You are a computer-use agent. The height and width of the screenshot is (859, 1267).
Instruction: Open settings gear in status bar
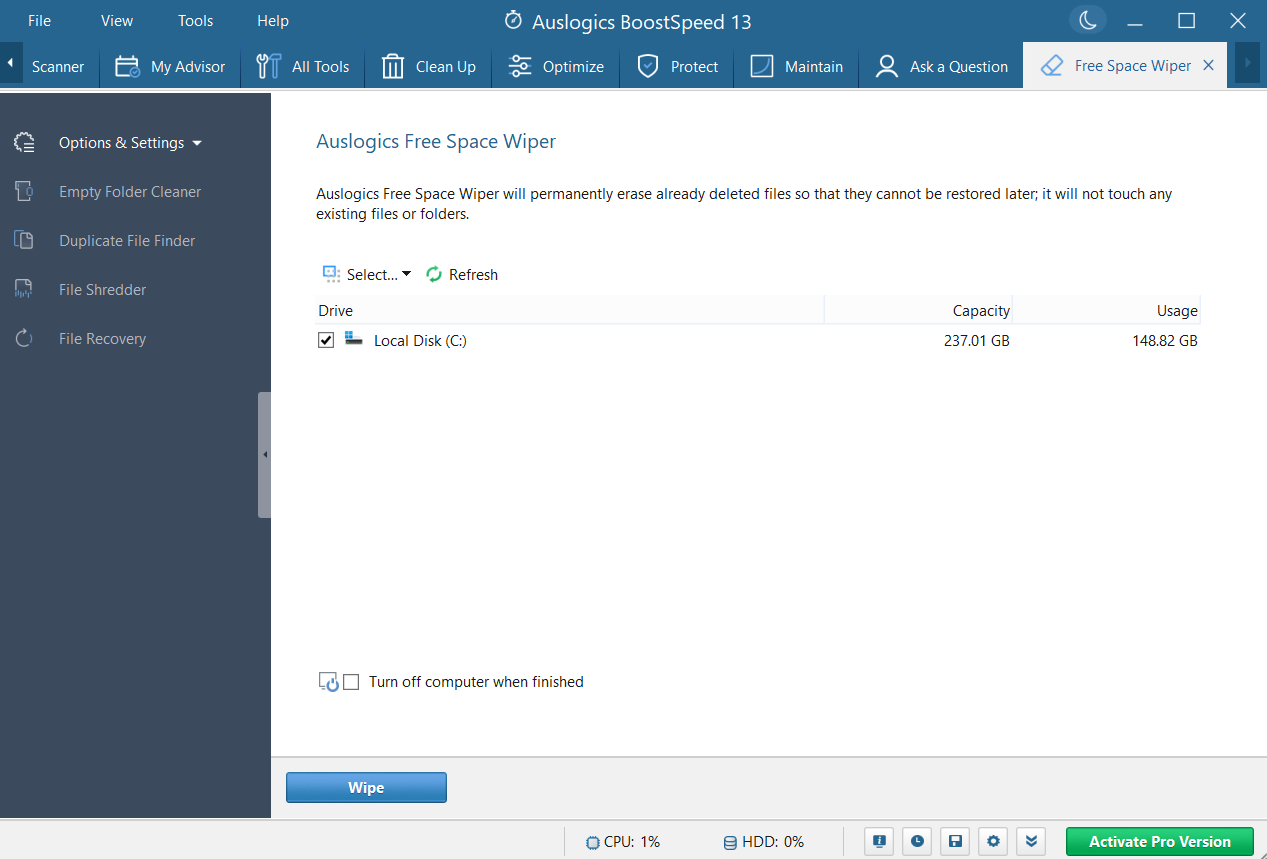pyautogui.click(x=992, y=841)
